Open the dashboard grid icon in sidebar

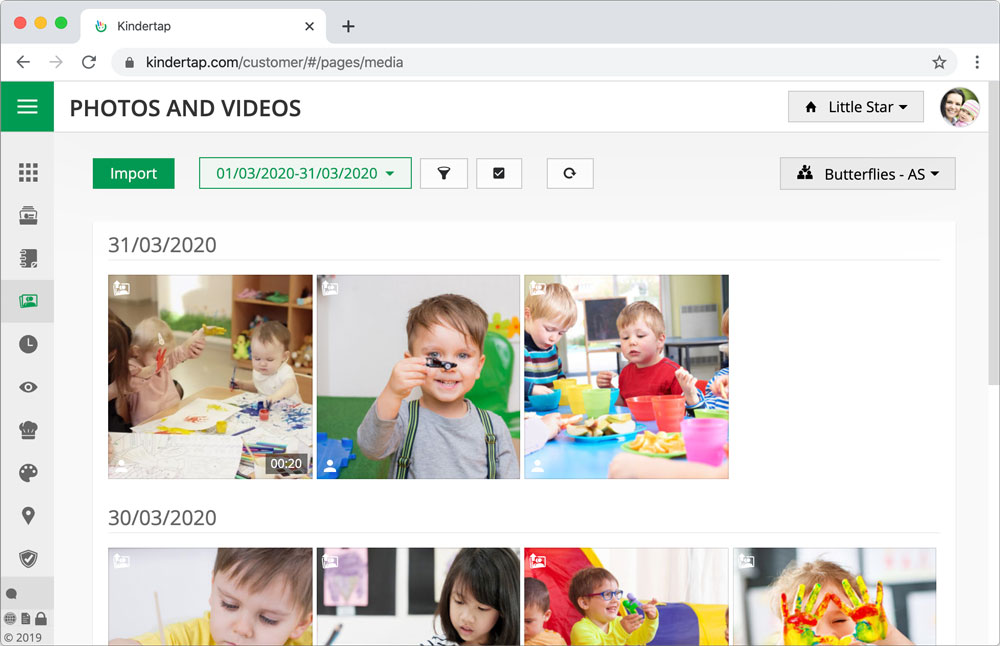[28, 173]
